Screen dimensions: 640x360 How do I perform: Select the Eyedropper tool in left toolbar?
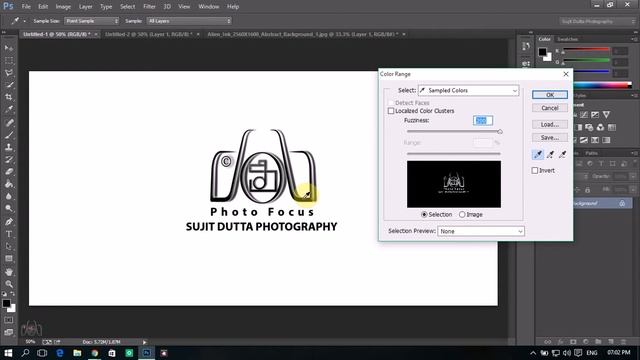click(x=9, y=109)
